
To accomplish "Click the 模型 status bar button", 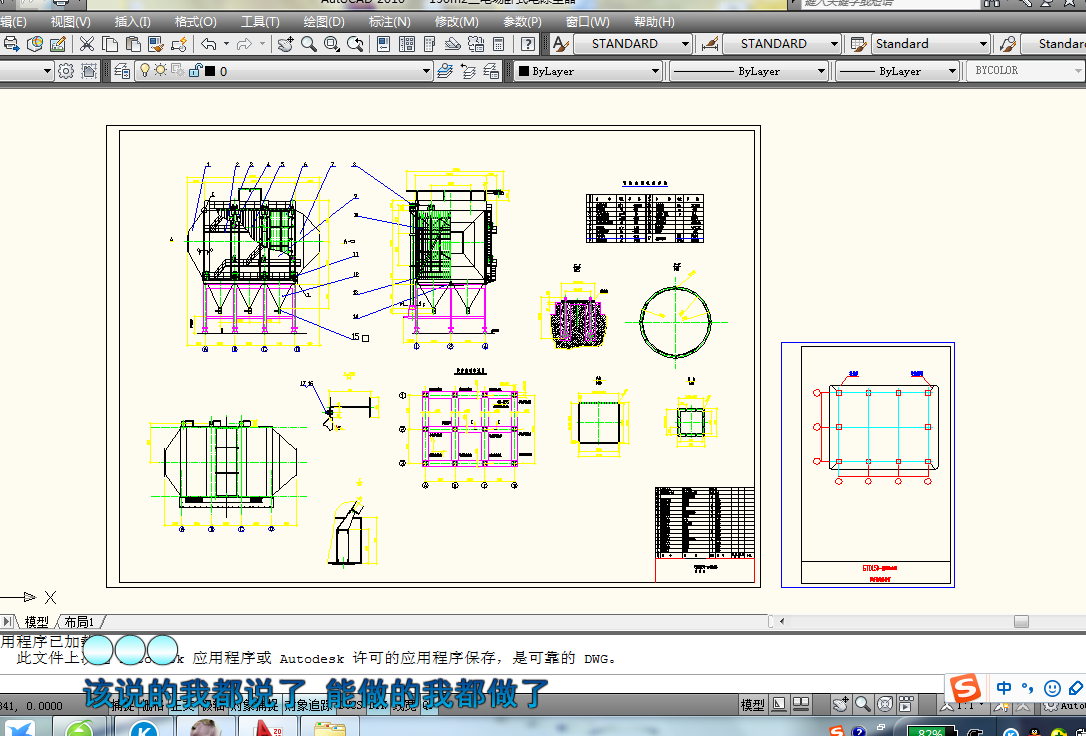I will click(753, 706).
